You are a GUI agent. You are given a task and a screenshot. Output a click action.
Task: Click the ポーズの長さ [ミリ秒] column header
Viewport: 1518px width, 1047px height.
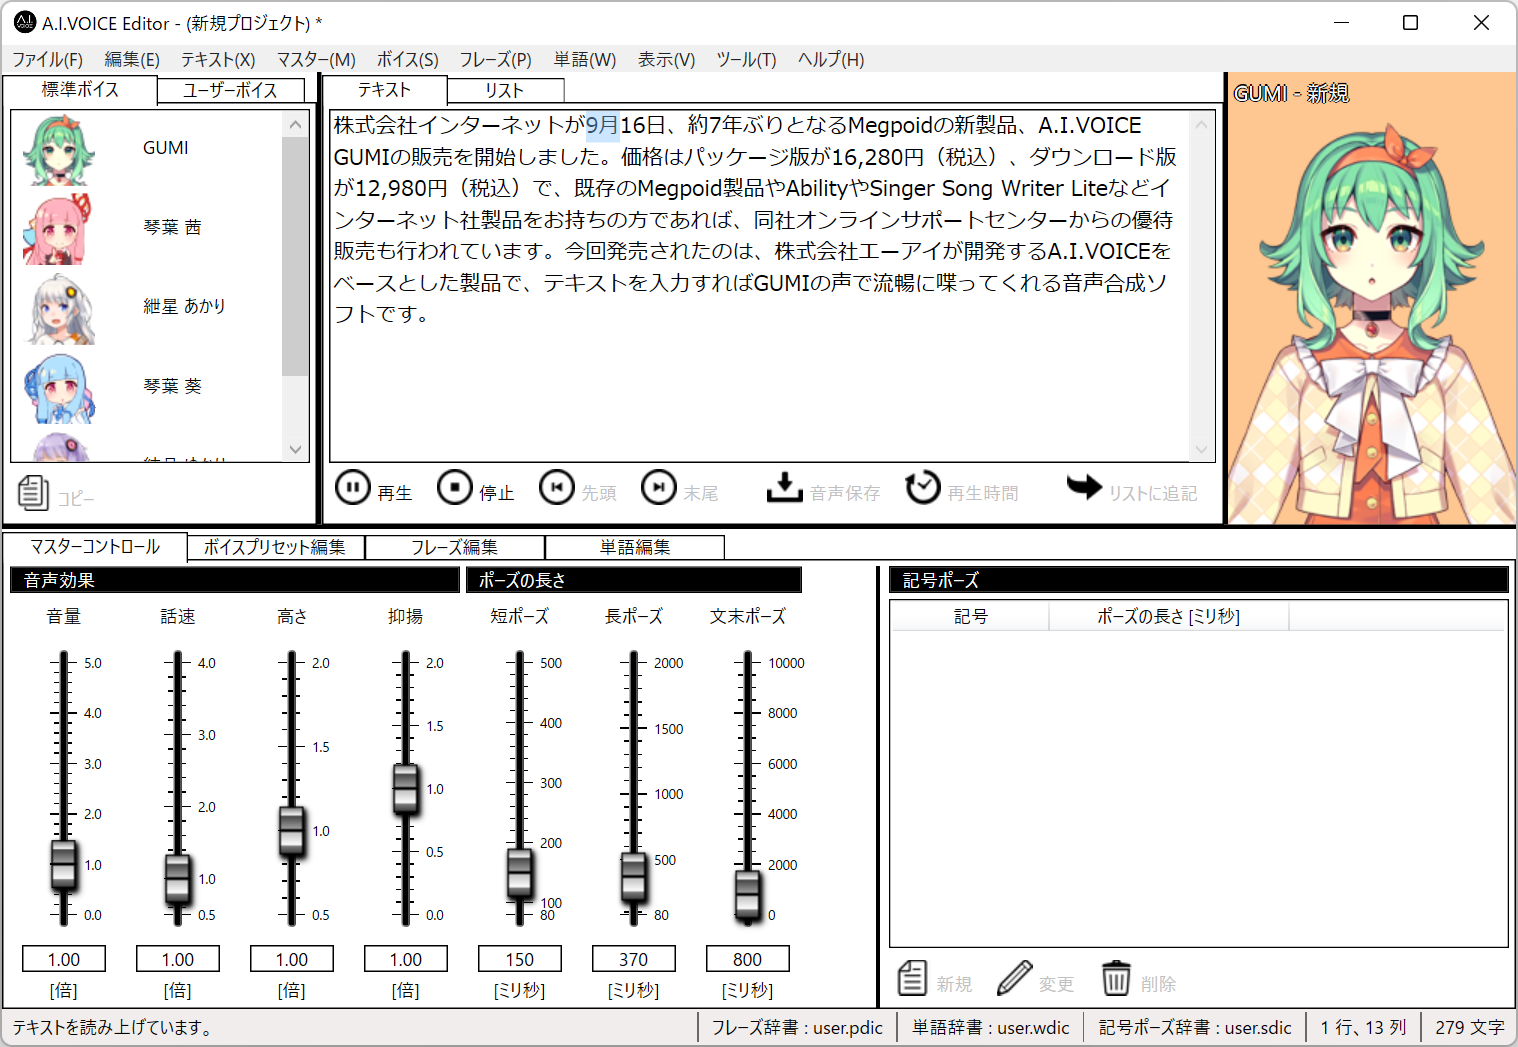(1169, 616)
